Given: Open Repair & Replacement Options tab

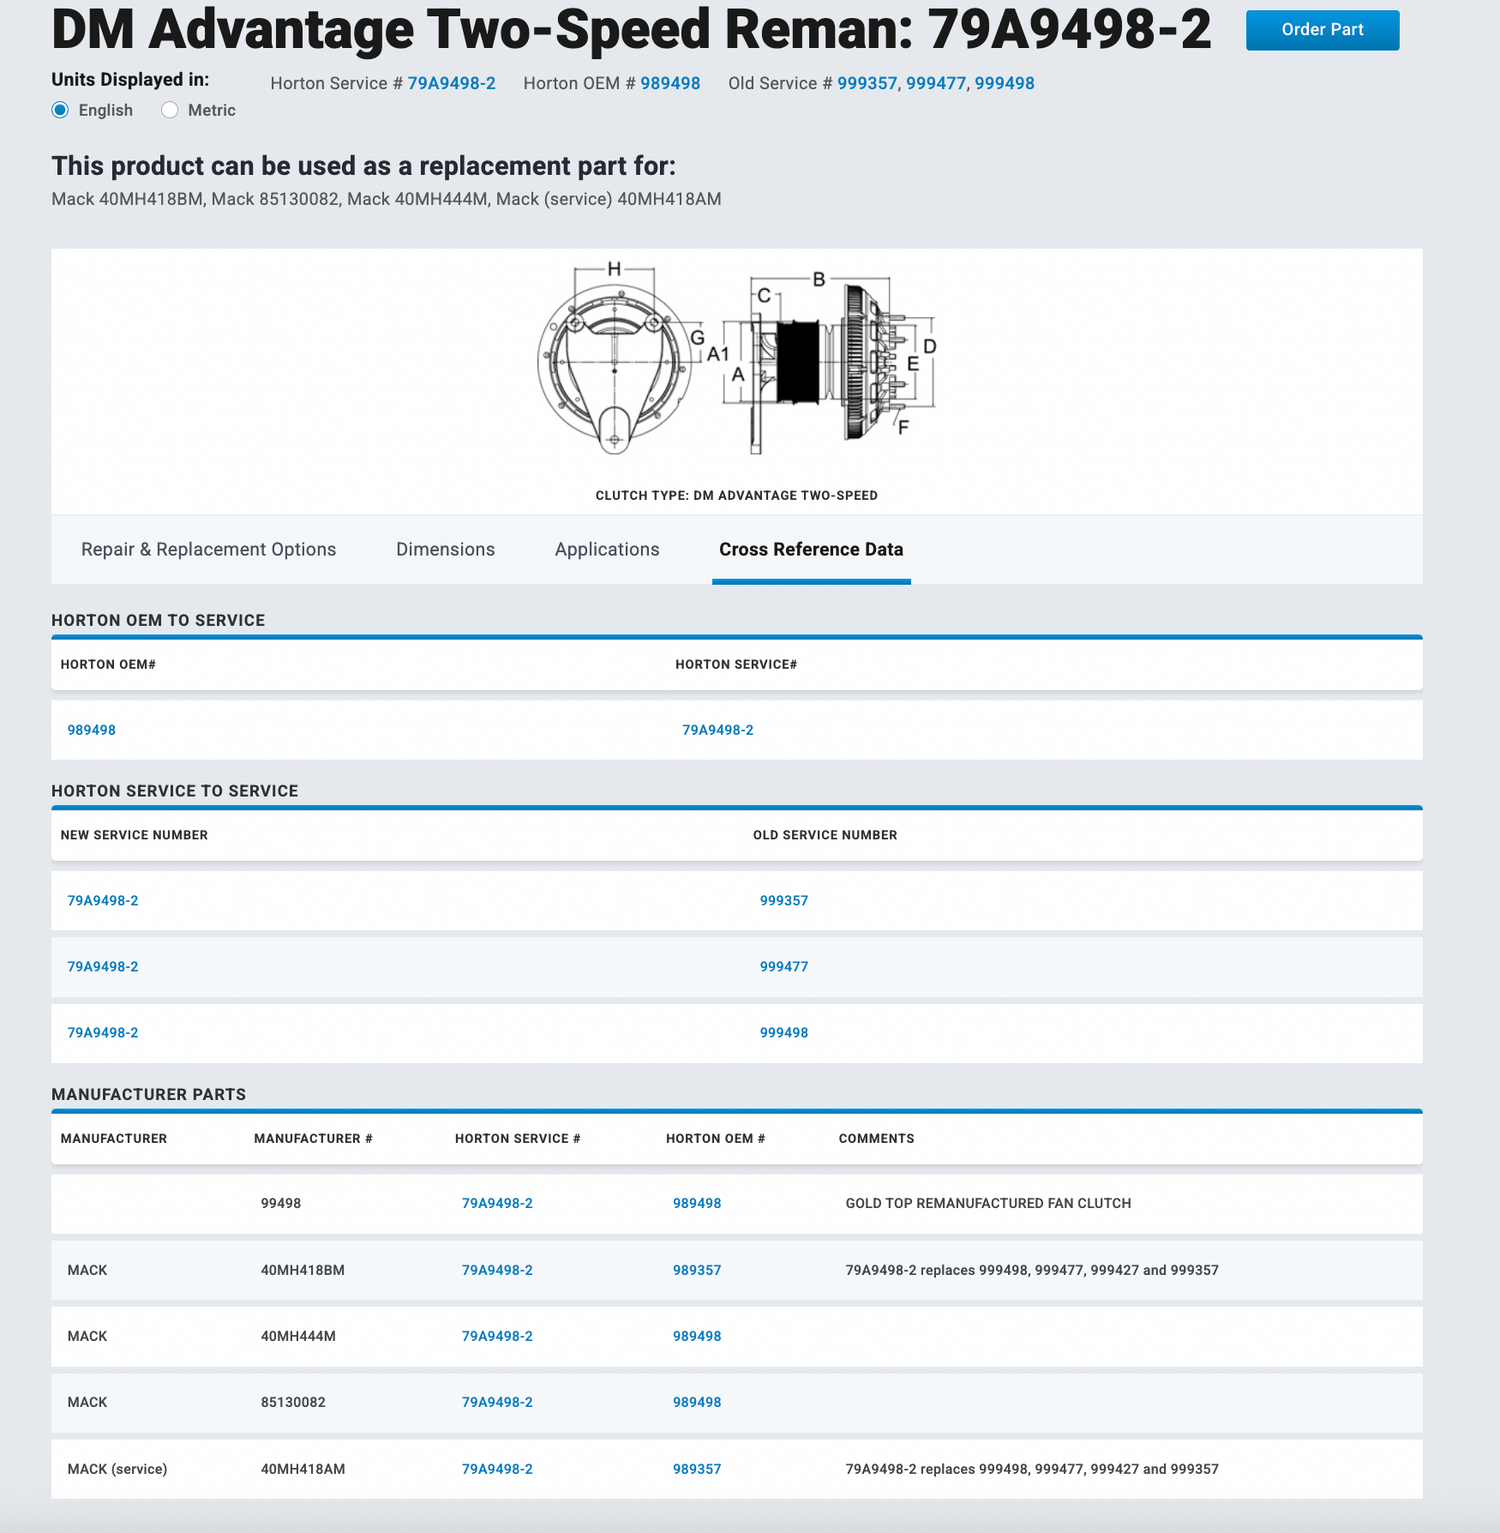Looking at the screenshot, I should click(208, 549).
